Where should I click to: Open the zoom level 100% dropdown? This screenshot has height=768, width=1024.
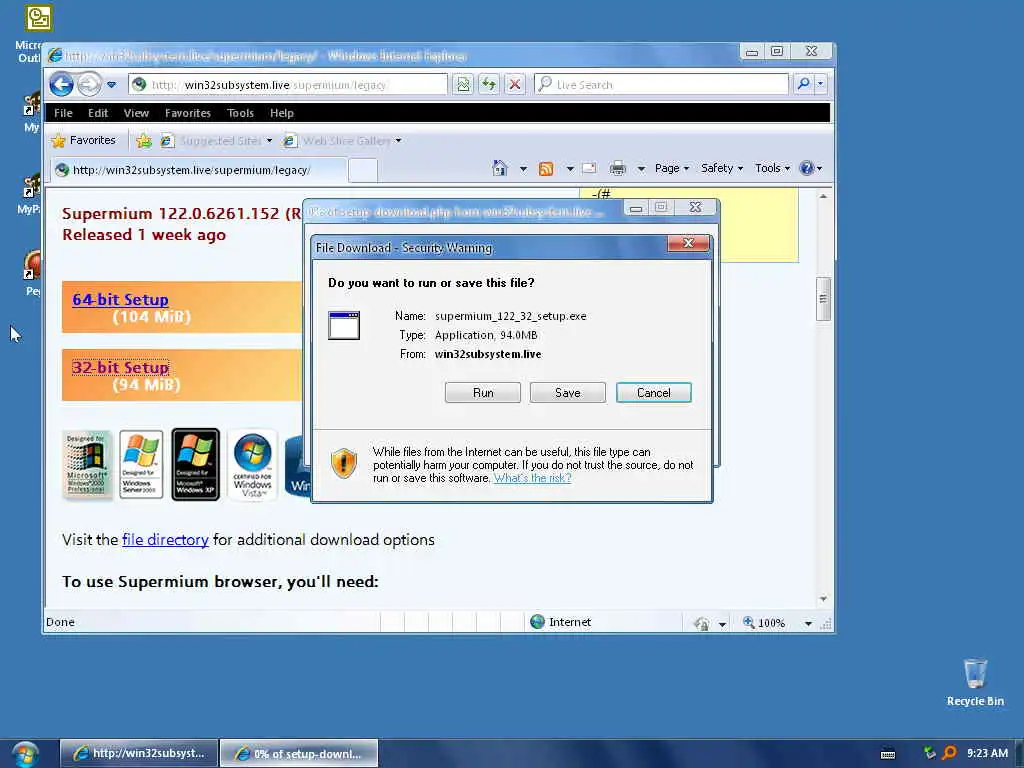tap(808, 623)
